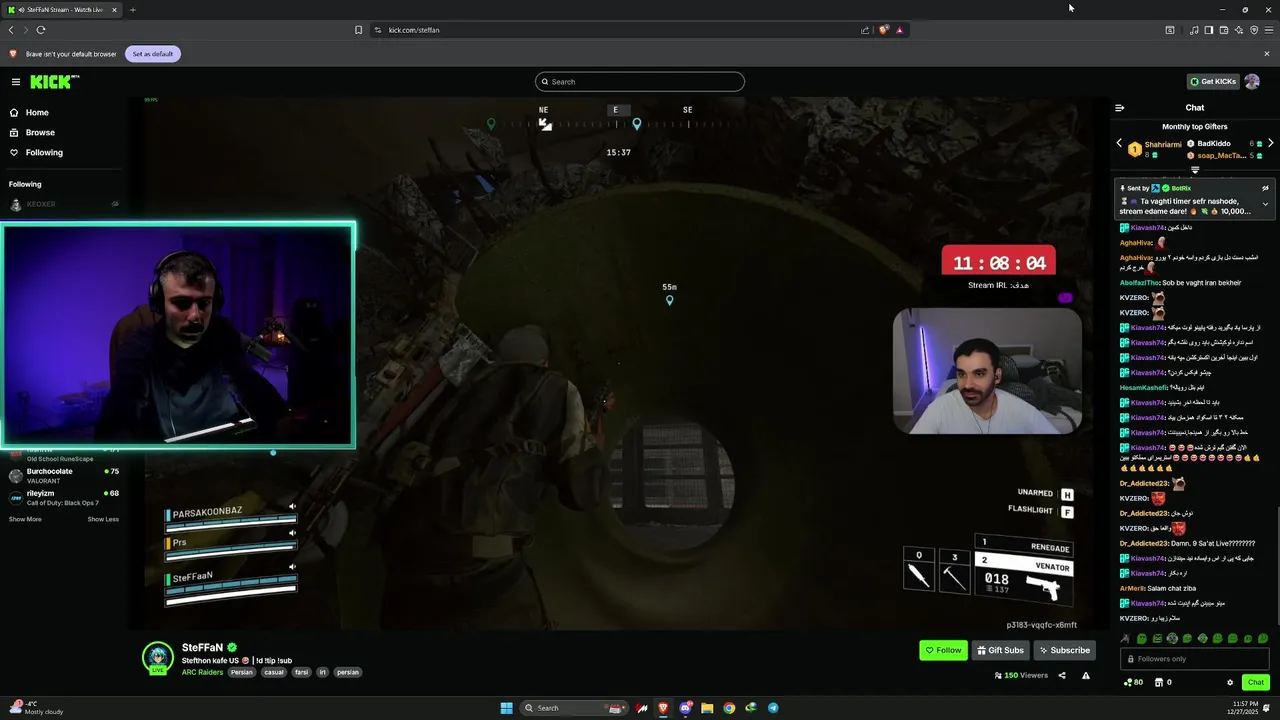Select the first green emote in chat

click(x=1142, y=638)
